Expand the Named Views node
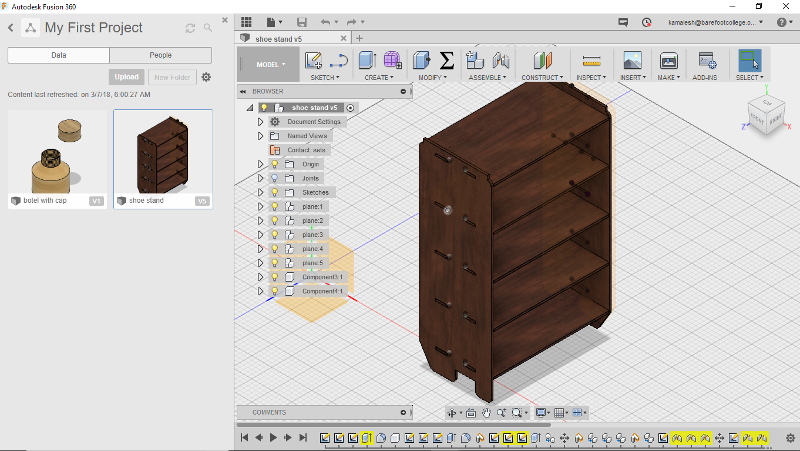This screenshot has width=800, height=451. pos(261,136)
